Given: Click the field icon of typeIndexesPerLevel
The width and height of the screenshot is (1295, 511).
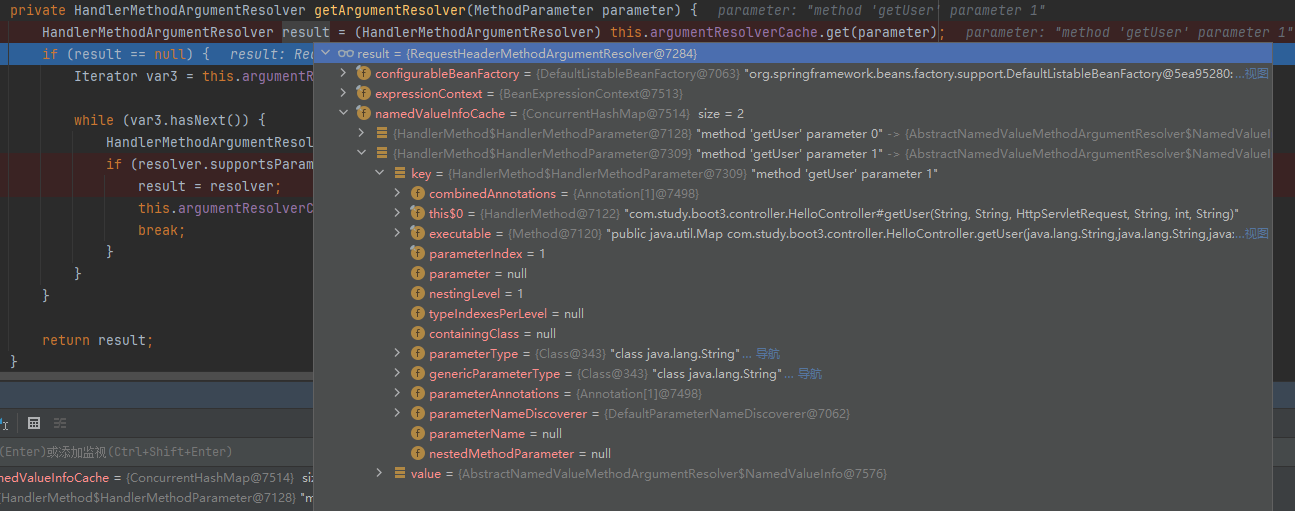Looking at the screenshot, I should [418, 313].
